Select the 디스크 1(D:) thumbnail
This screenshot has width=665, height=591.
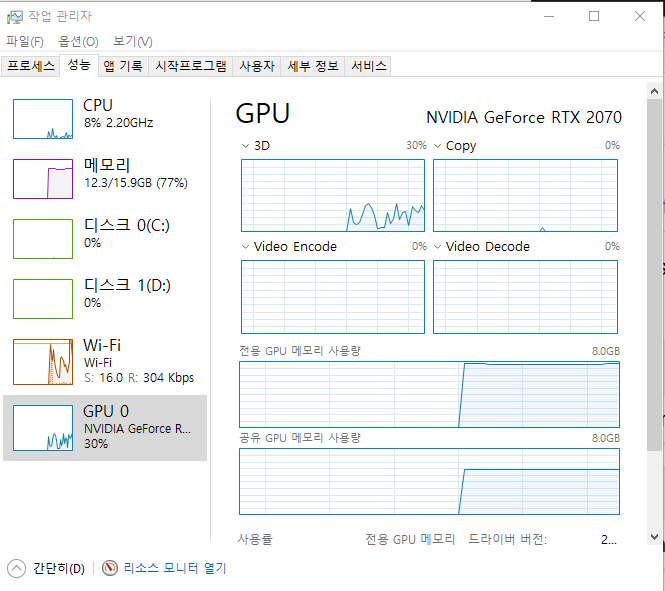pos(43,299)
